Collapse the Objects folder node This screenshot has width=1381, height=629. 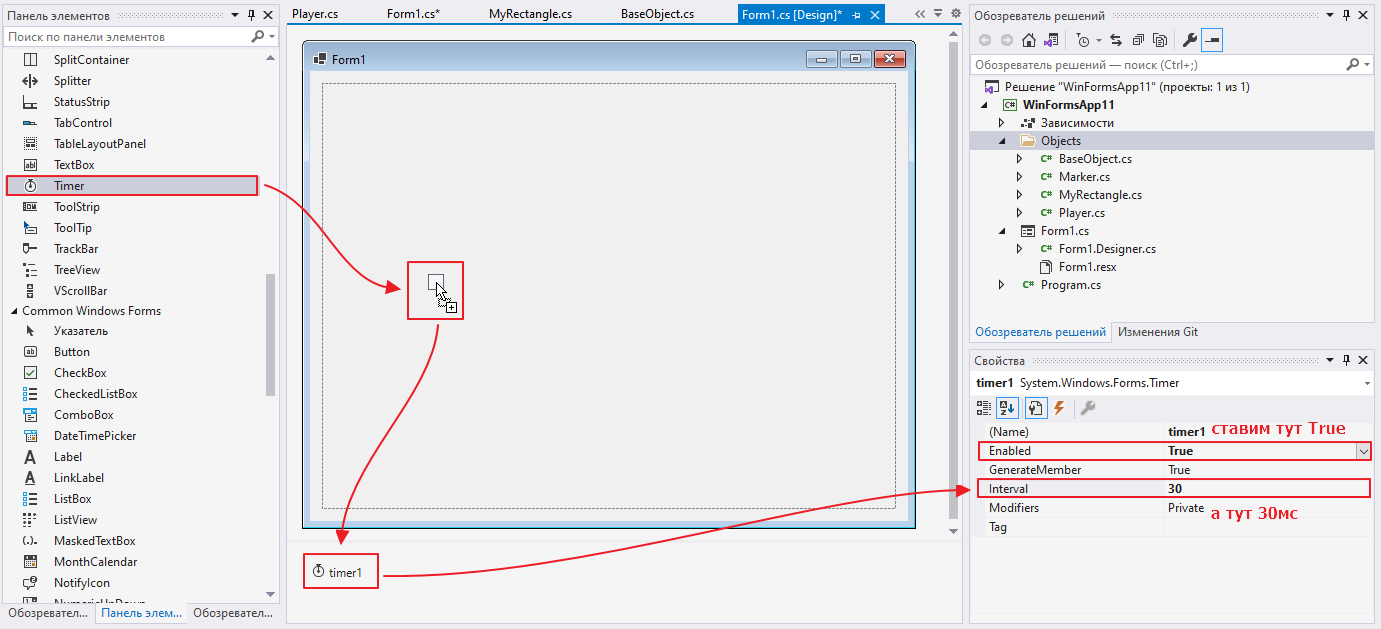click(x=1002, y=141)
